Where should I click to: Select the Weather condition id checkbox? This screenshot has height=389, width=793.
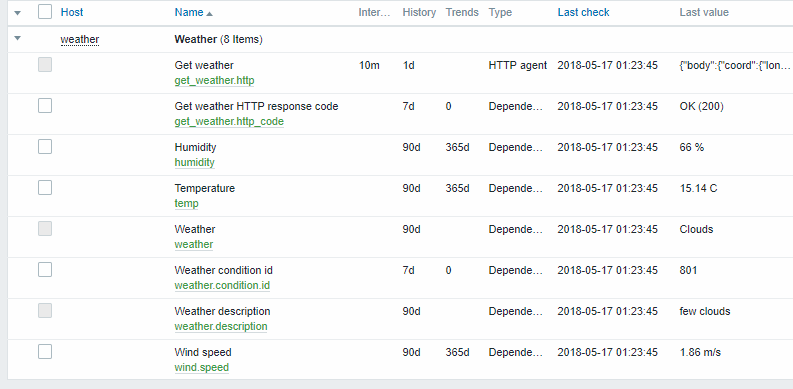tap(45, 270)
